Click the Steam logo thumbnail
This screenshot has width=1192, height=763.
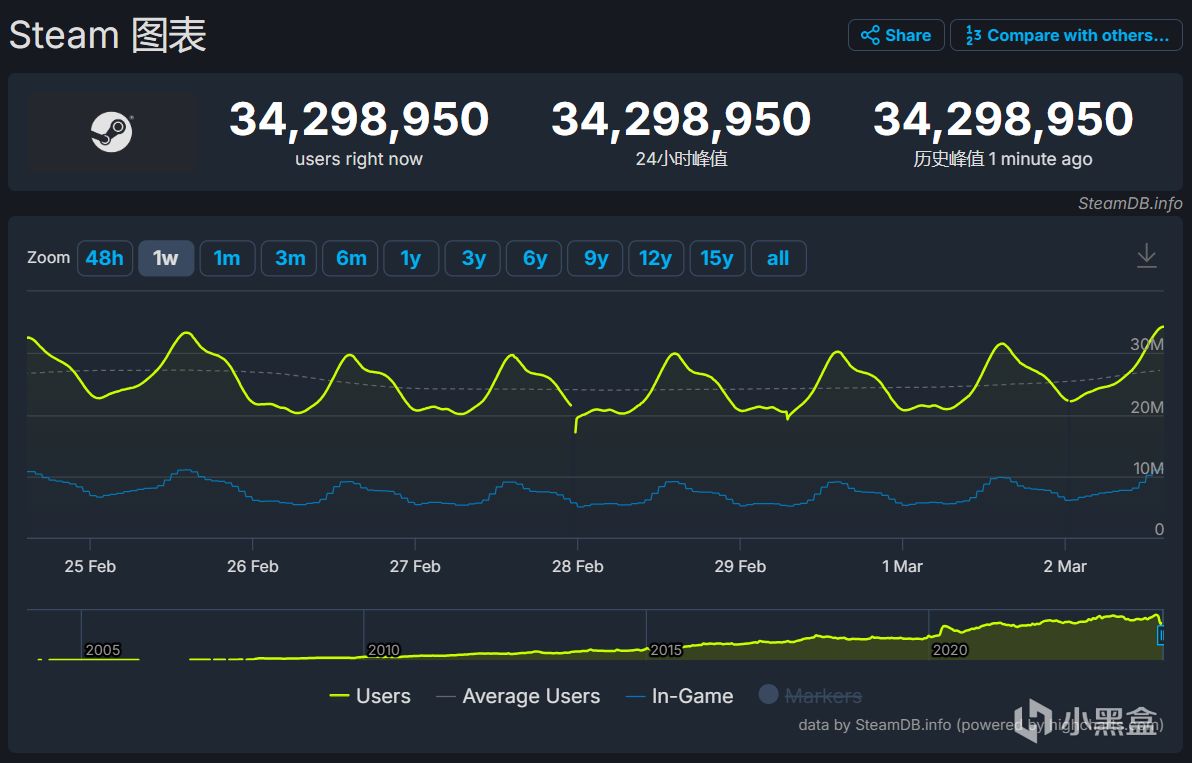click(113, 131)
